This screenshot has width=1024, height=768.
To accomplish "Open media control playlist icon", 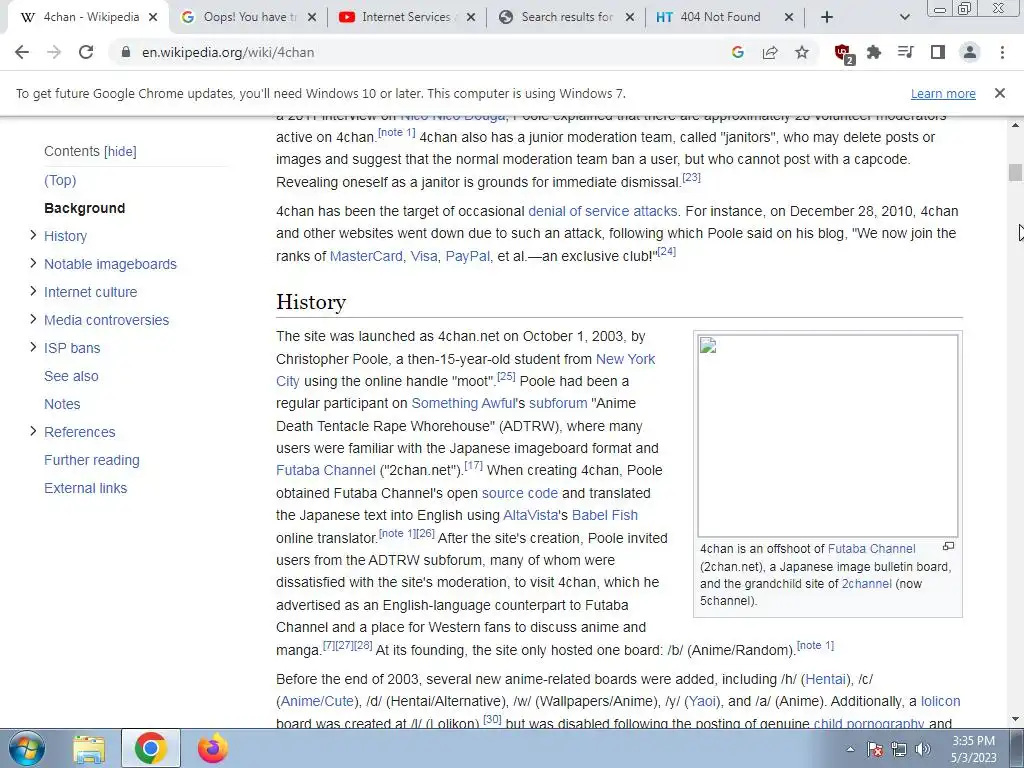I will [x=906, y=52].
